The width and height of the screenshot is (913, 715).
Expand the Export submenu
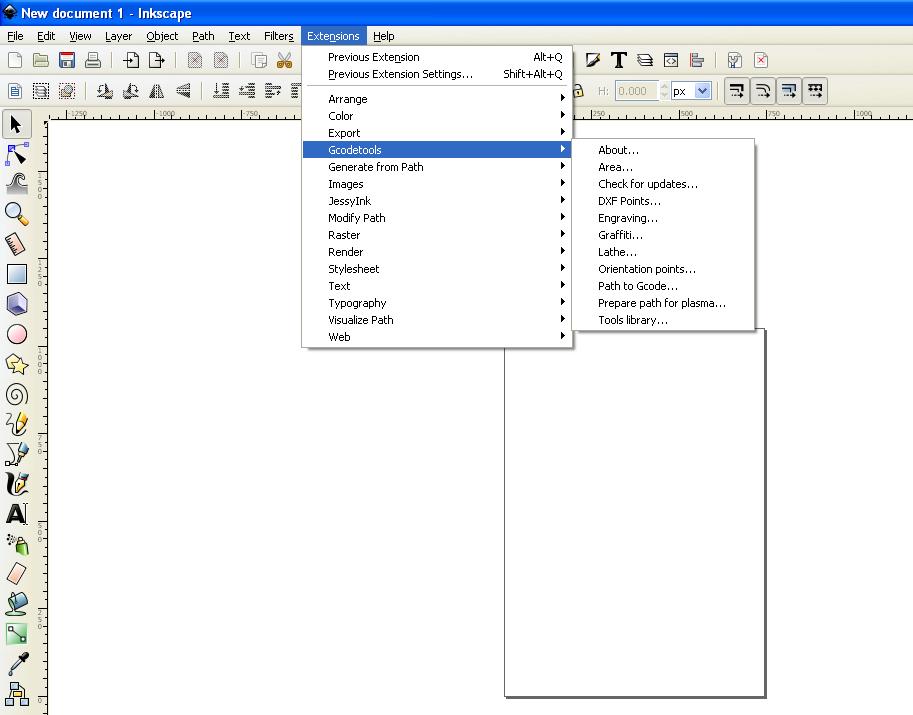[x=437, y=133]
